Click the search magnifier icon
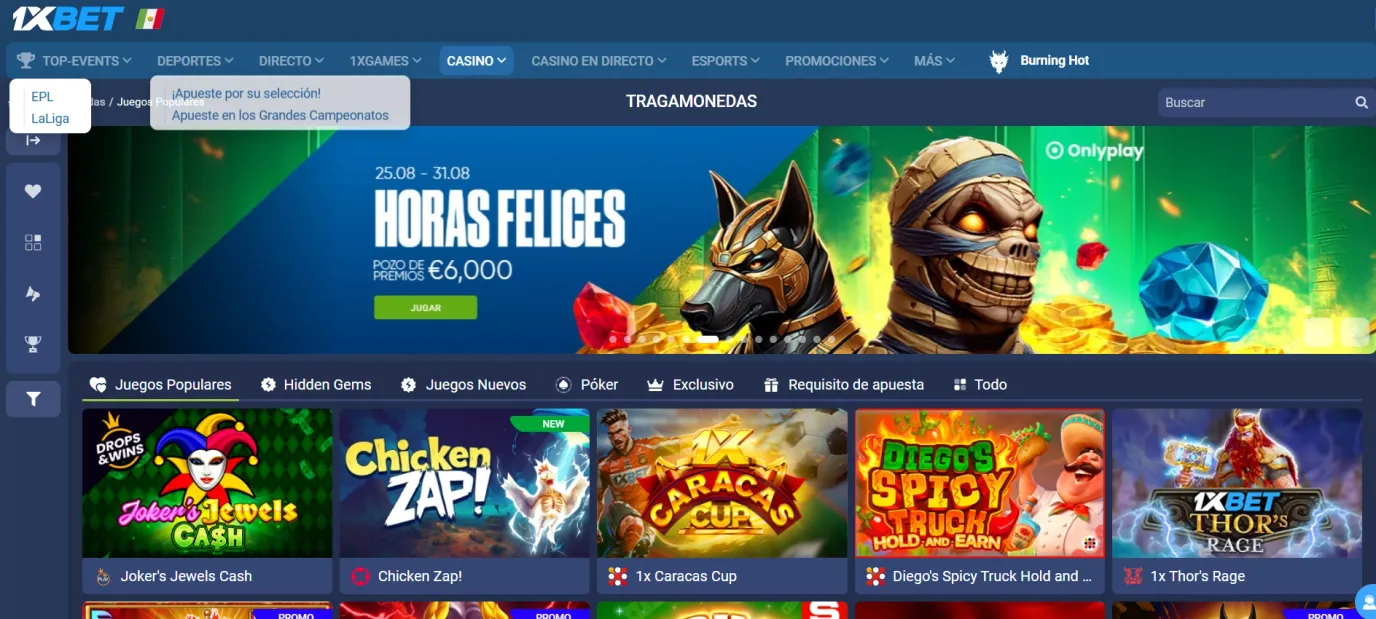Viewport: 1376px width, 619px height. pyautogui.click(x=1361, y=102)
